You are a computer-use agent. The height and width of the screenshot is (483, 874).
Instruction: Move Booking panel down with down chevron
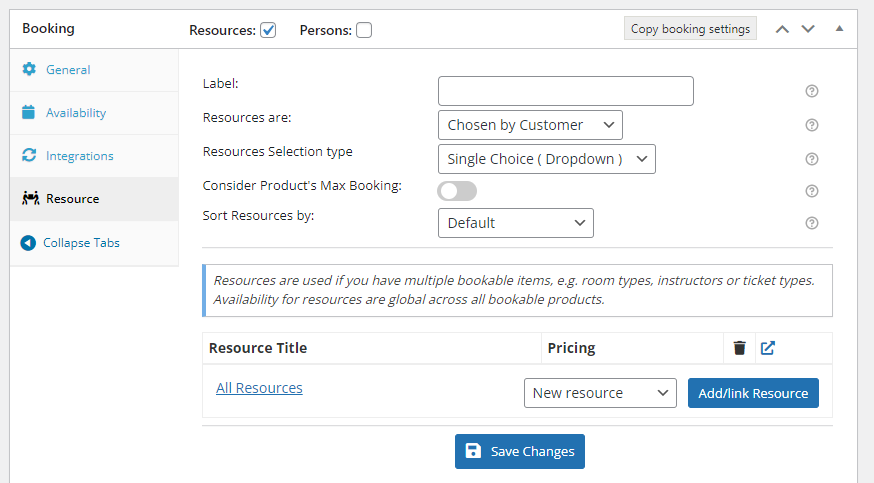[808, 29]
